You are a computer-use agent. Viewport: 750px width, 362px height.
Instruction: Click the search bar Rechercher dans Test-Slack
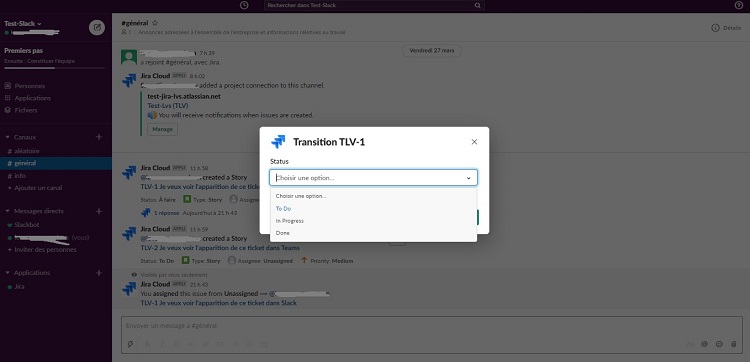tap(374, 5)
